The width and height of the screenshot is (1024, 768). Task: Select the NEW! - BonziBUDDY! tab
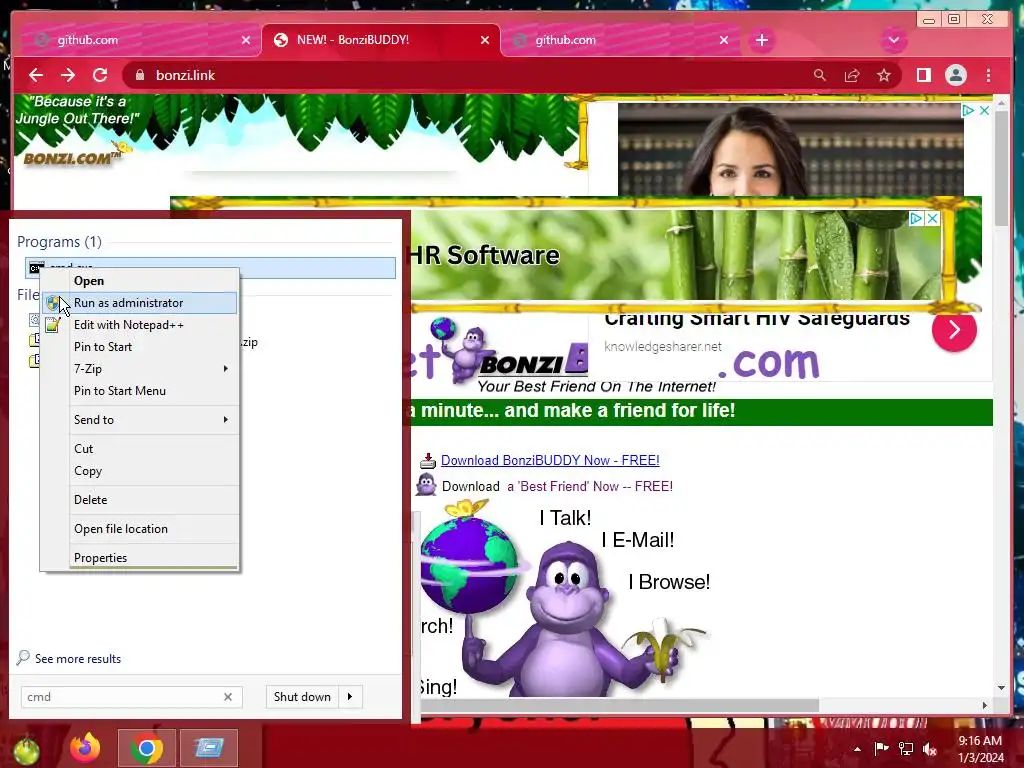(x=381, y=40)
